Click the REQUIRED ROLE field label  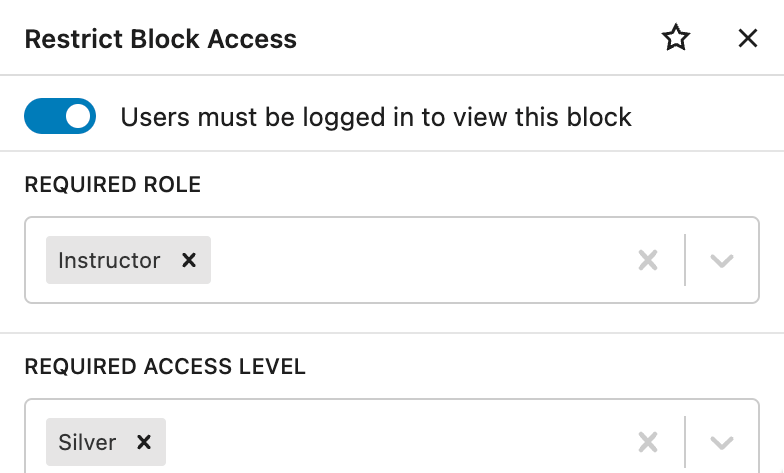coord(112,185)
